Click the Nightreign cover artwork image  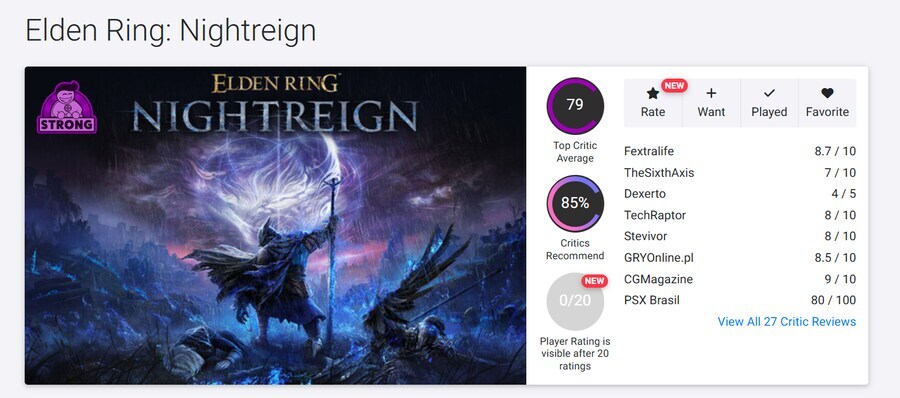276,226
